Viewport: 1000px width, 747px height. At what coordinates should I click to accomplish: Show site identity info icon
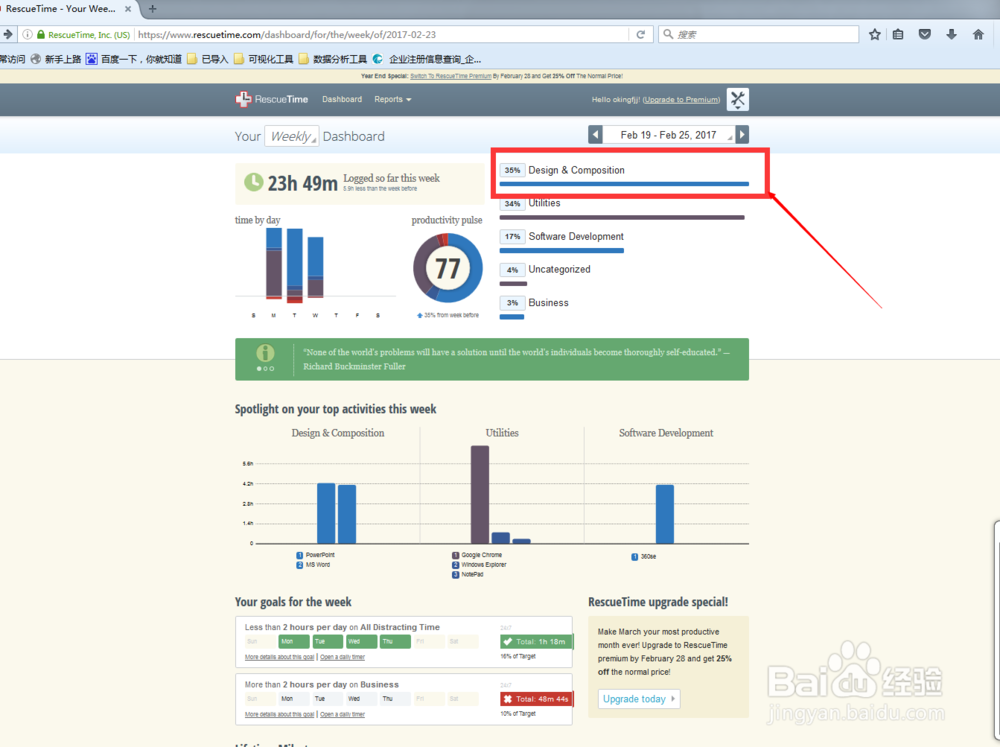(27, 34)
